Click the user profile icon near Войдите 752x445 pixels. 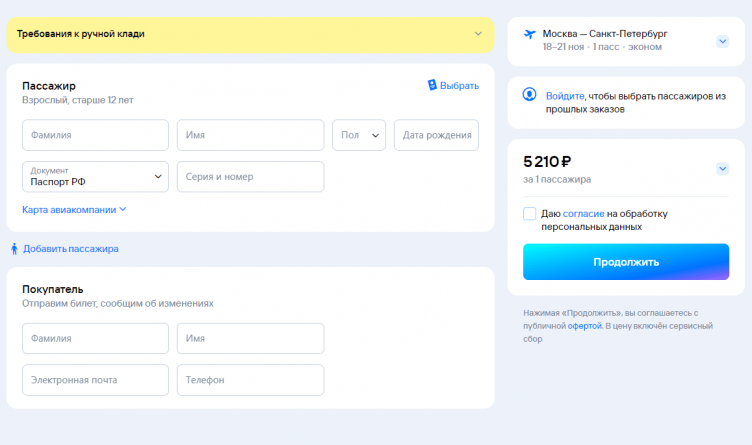tap(530, 95)
